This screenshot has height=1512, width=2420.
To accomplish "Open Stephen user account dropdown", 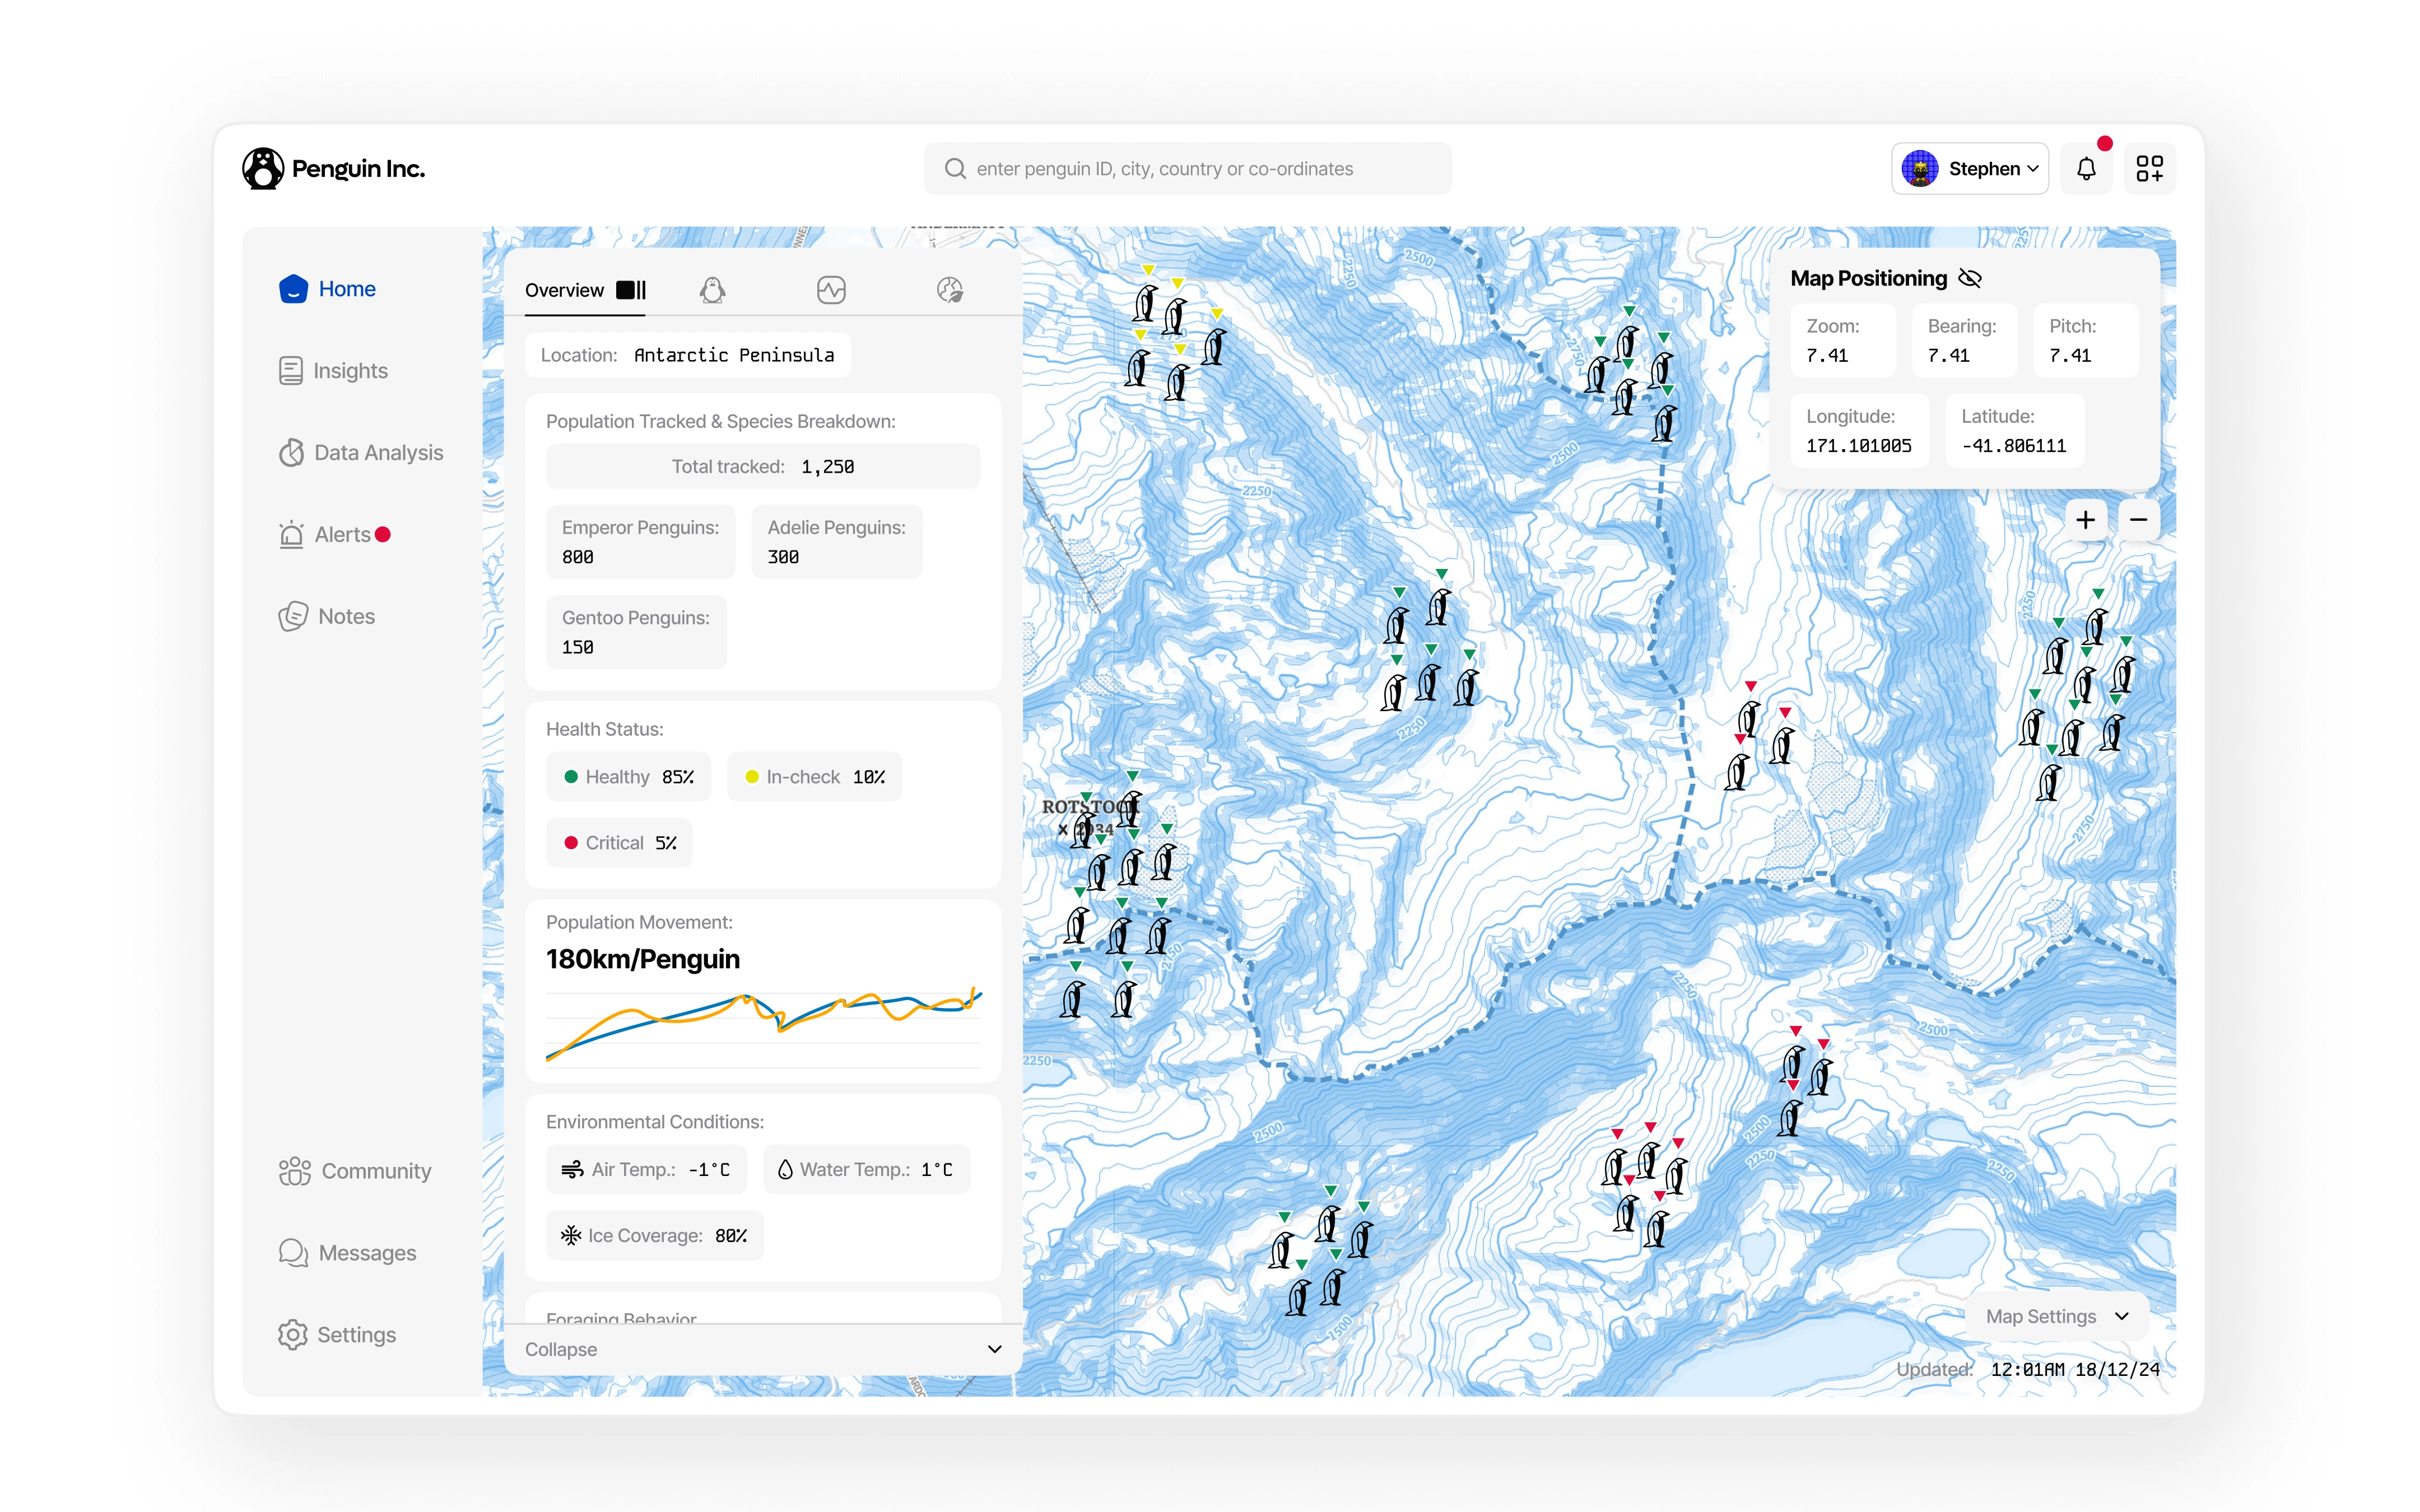I will coord(1969,169).
